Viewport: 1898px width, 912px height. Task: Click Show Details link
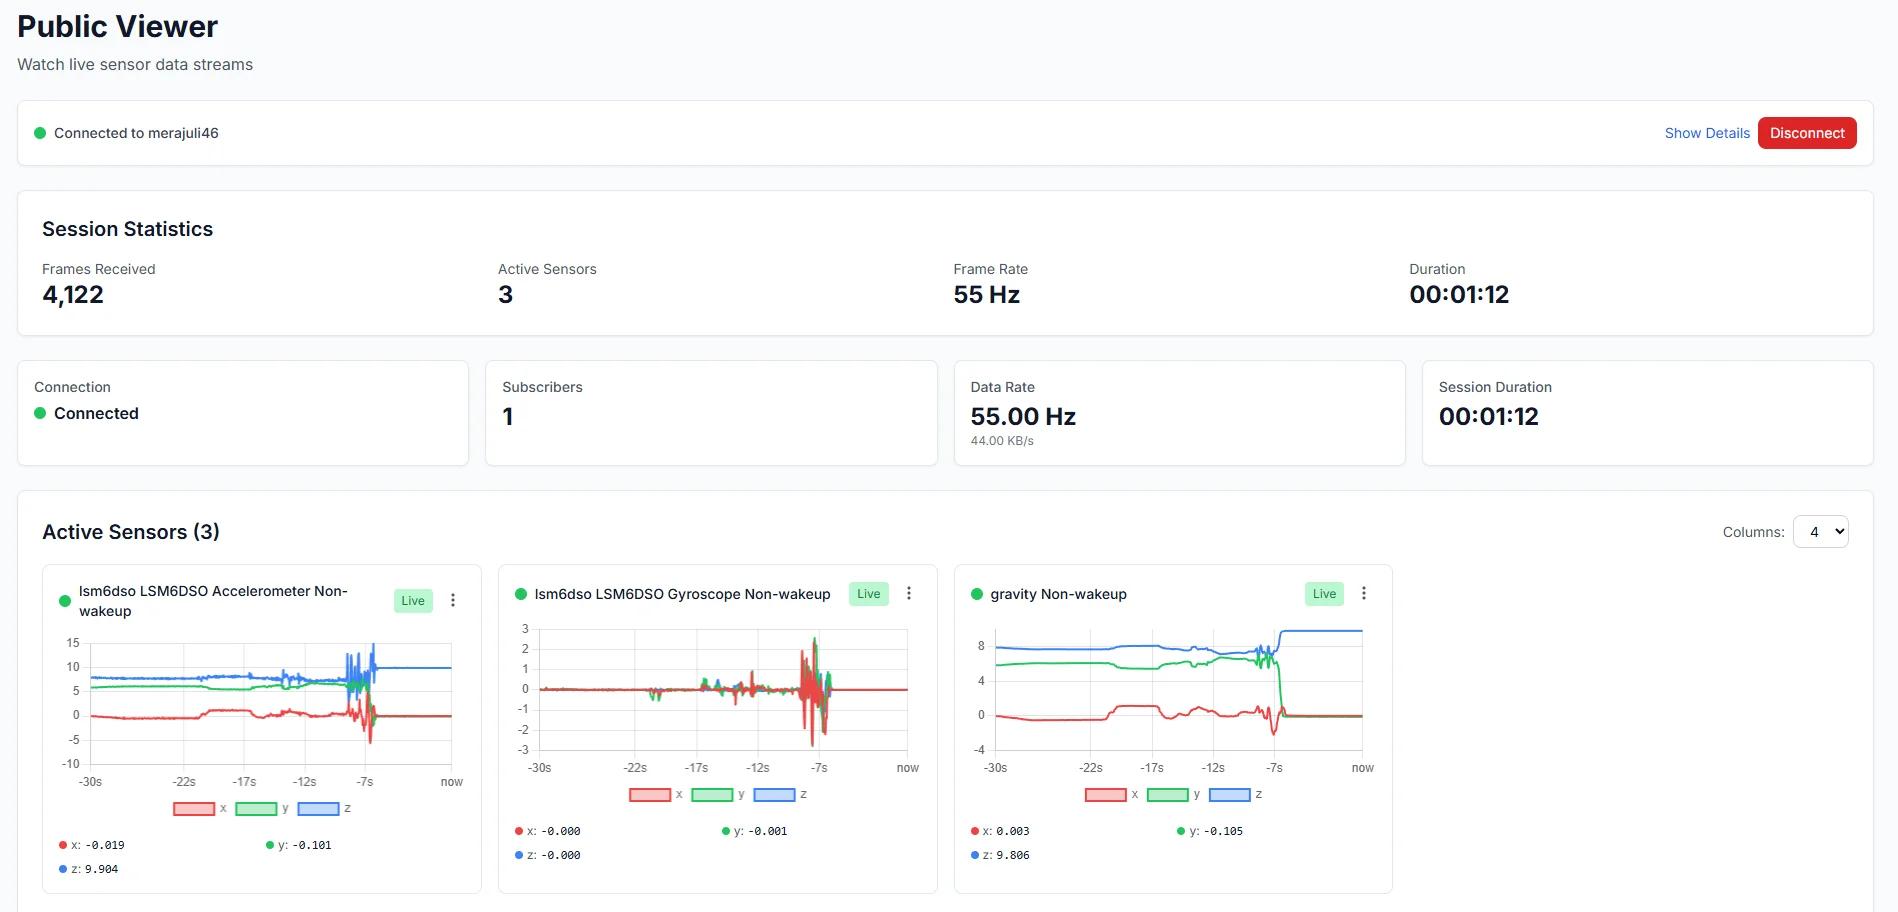coord(1706,133)
